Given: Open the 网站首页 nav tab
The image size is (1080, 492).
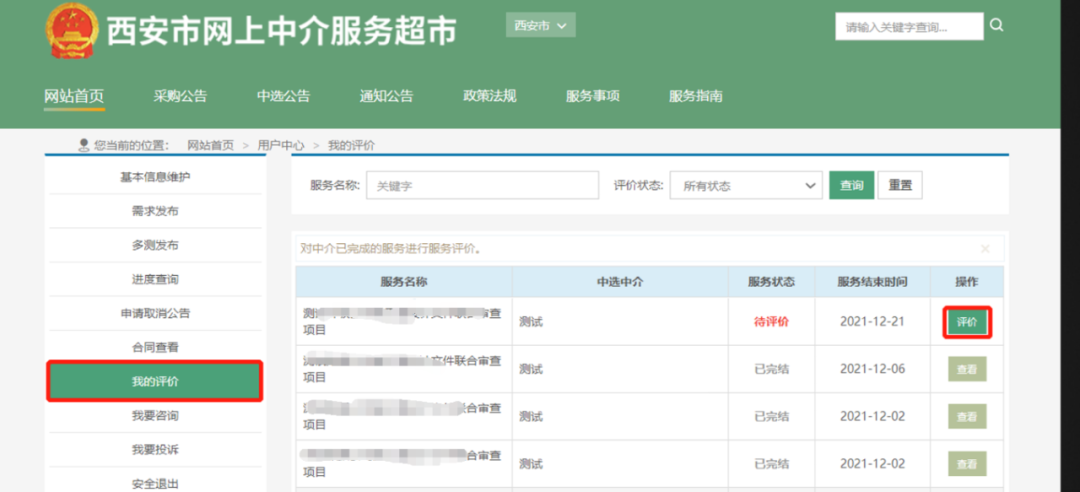Looking at the screenshot, I should click(74, 96).
